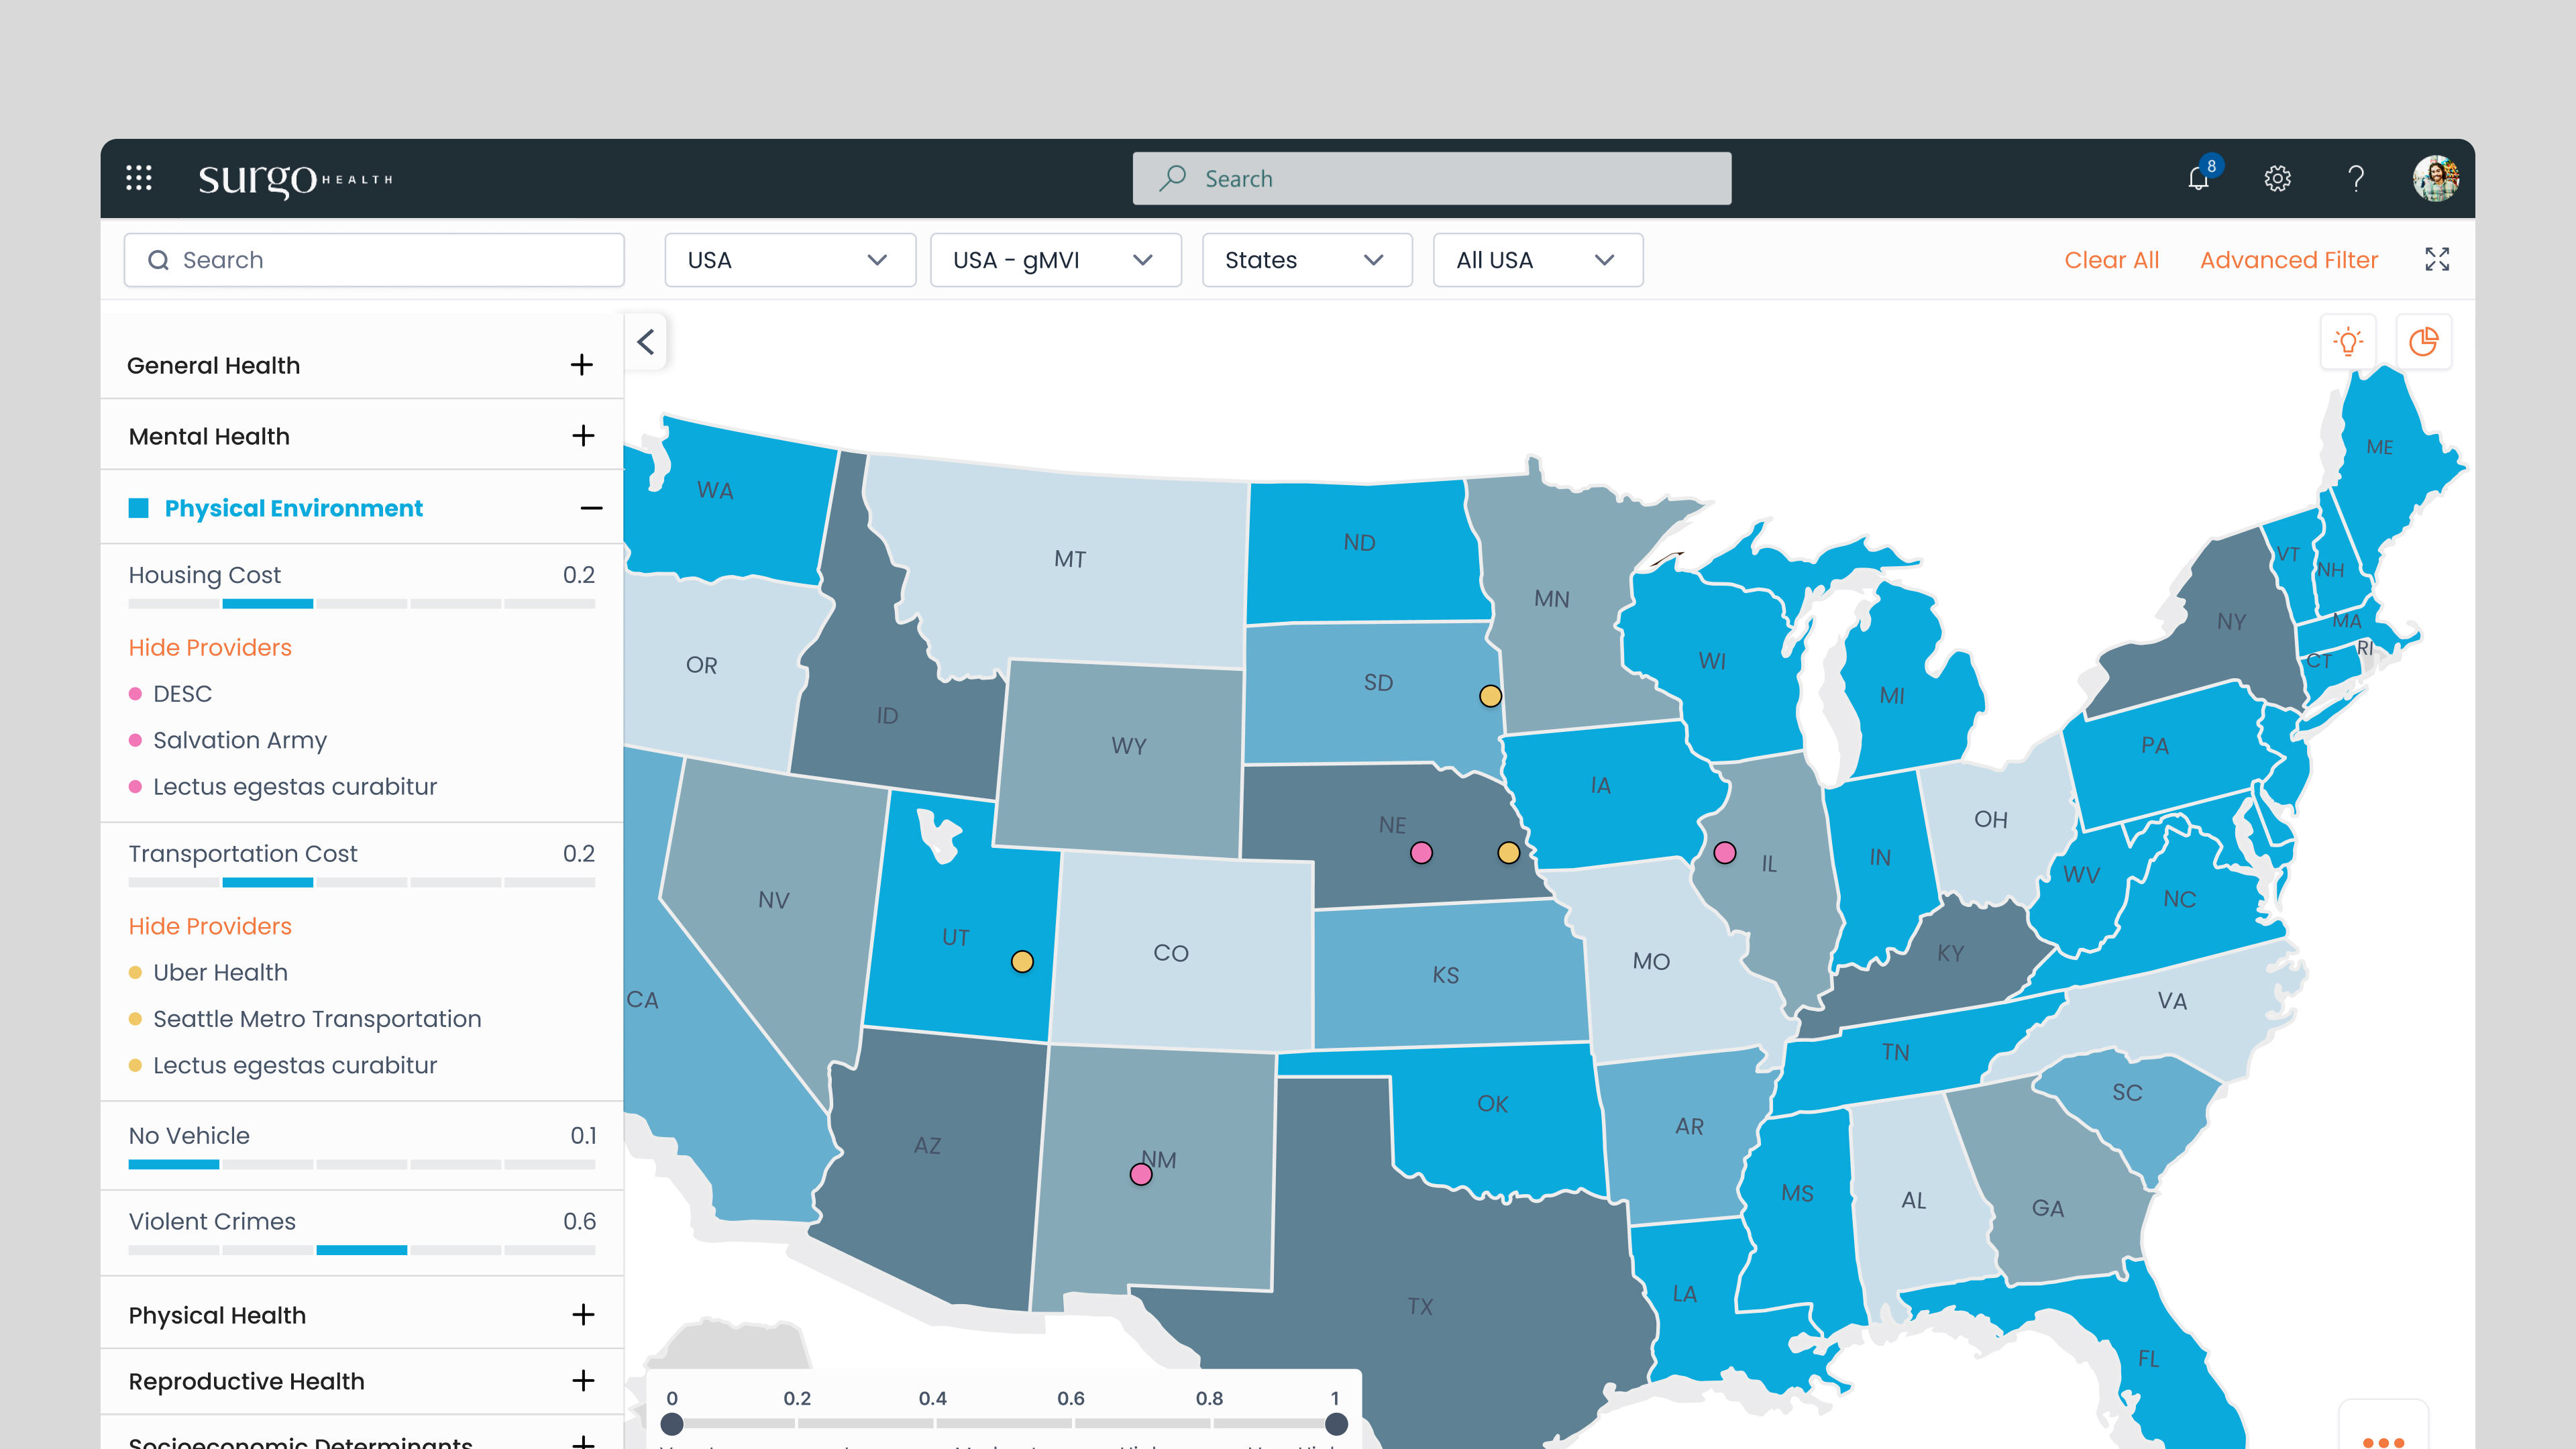Toggle the Physical Environment blue checkbox
The height and width of the screenshot is (1449, 2576).
click(139, 508)
